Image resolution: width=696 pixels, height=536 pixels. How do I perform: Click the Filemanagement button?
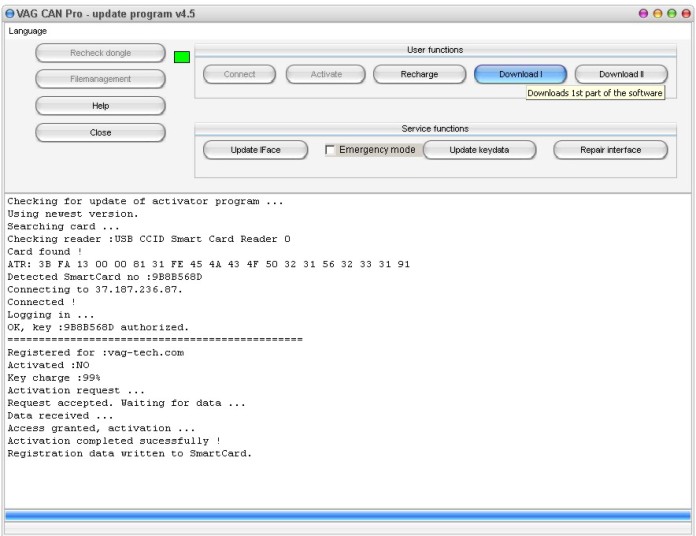pos(100,79)
